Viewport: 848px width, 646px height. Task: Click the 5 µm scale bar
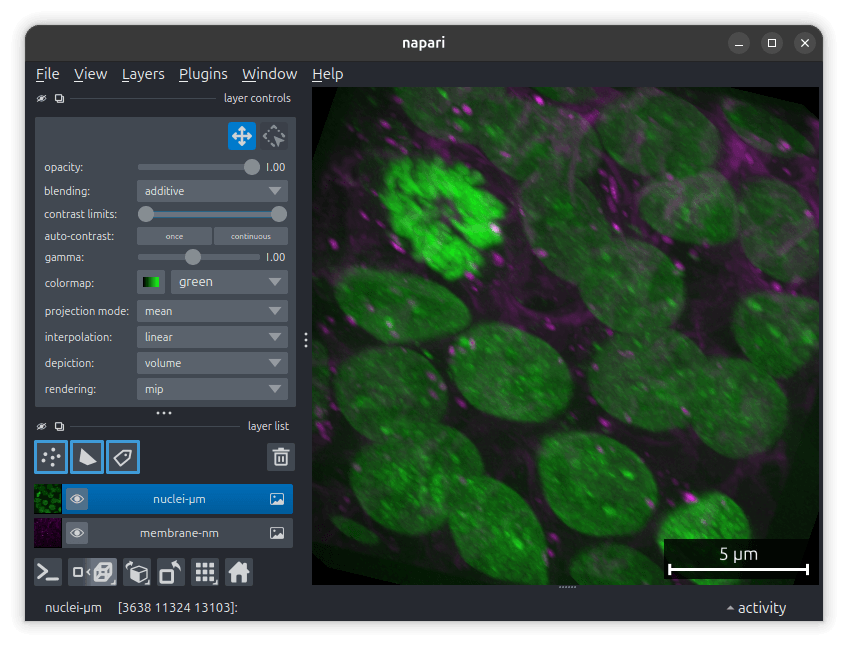tap(738, 561)
